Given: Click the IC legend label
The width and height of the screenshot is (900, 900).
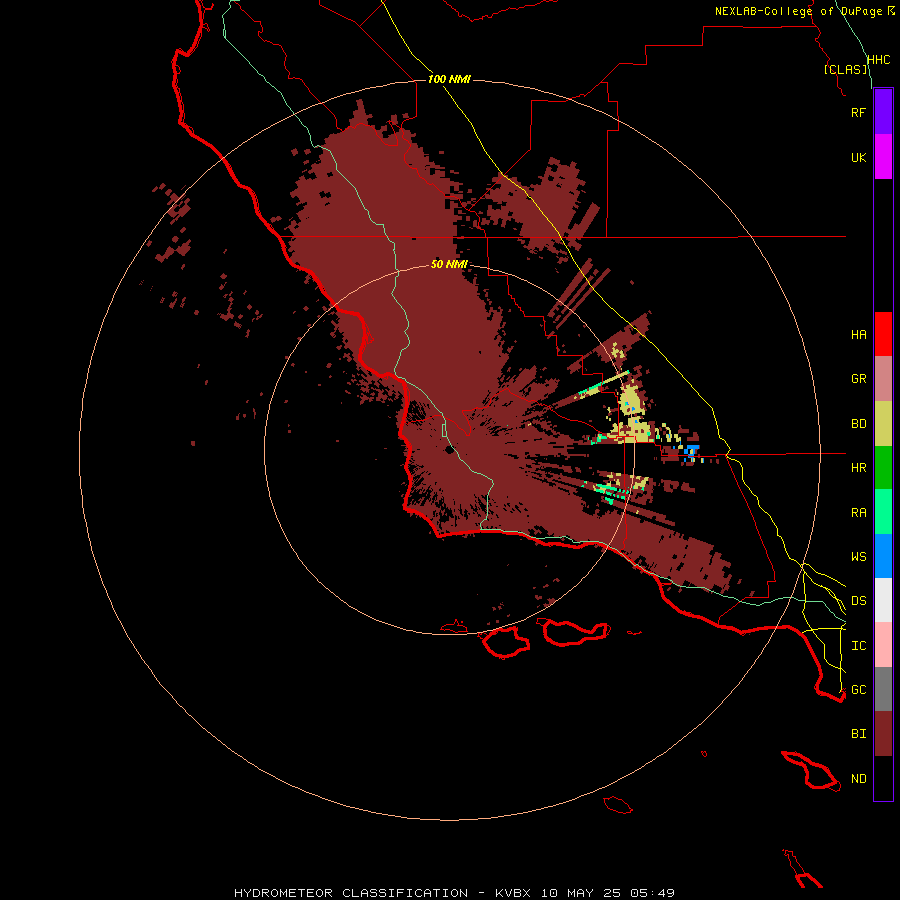Looking at the screenshot, I should (x=858, y=646).
